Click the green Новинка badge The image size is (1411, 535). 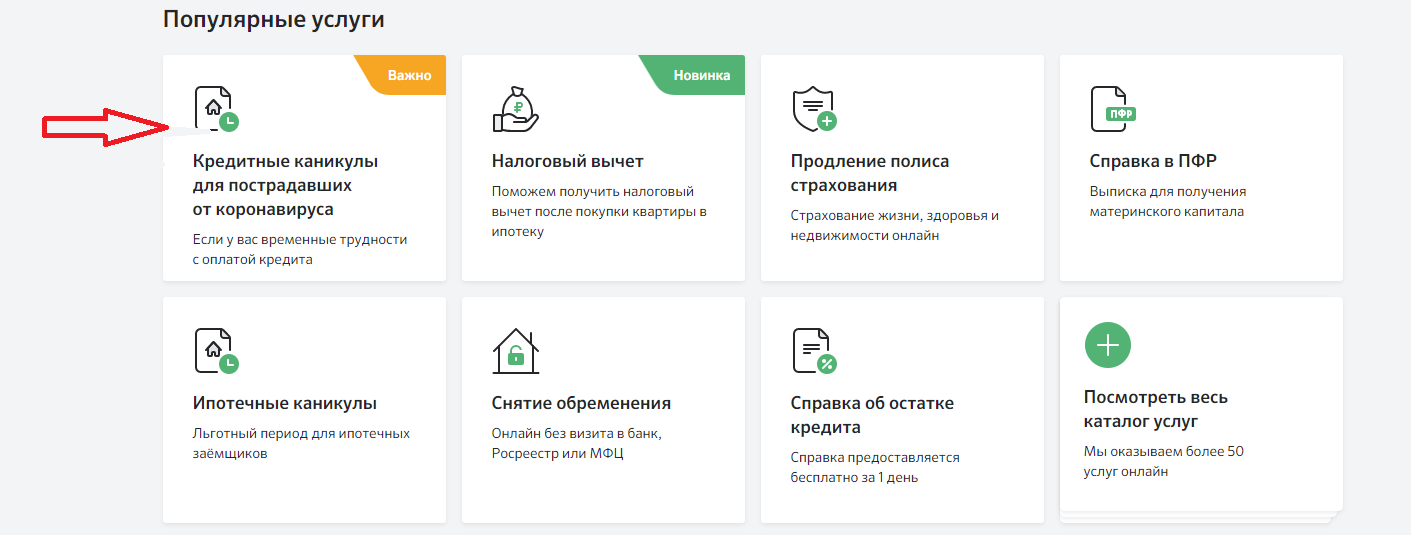coord(700,75)
